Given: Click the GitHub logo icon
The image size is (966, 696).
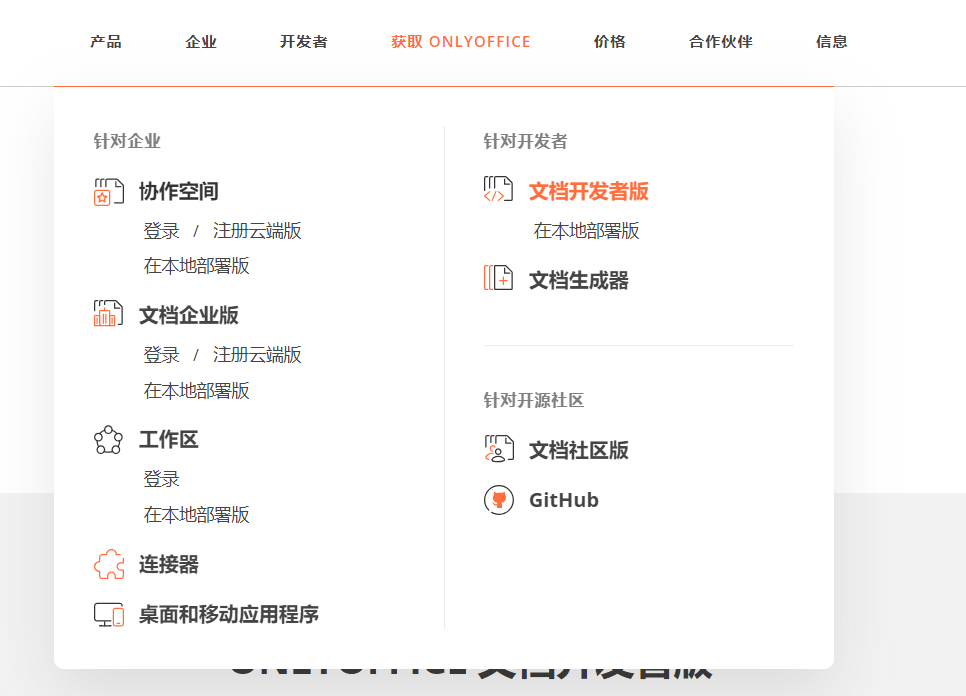Looking at the screenshot, I should (x=498, y=500).
